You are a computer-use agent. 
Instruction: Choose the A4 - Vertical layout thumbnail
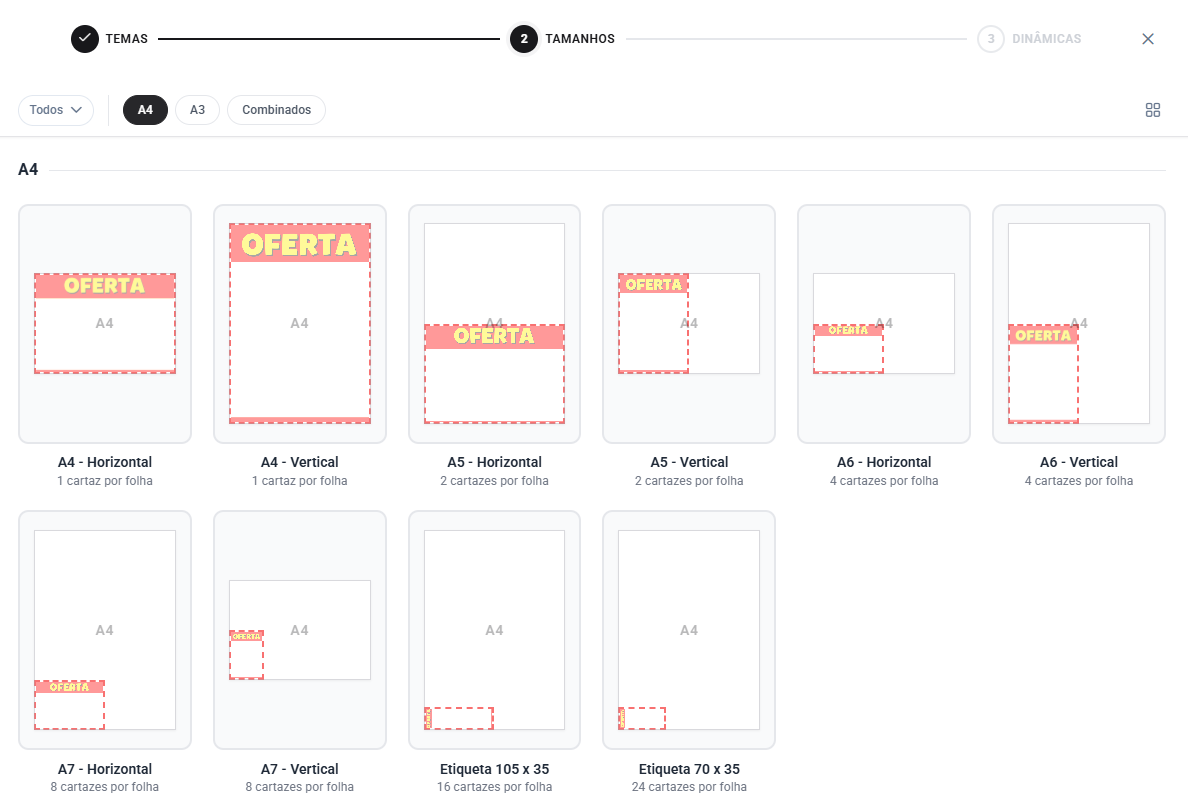[300, 324]
